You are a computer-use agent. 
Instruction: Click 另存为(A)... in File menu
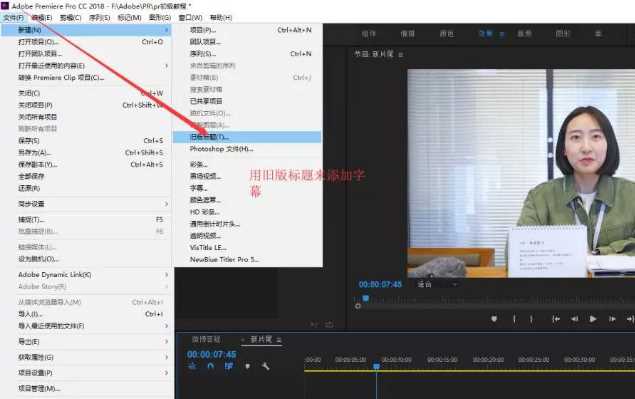click(x=86, y=153)
